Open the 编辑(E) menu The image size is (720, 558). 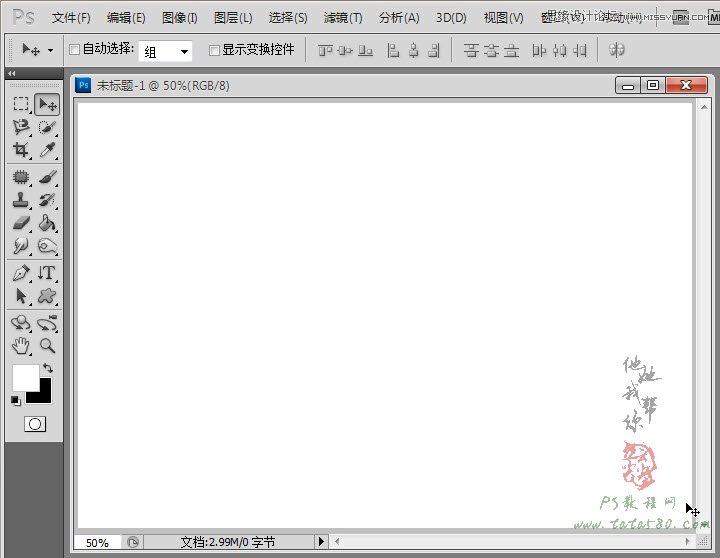pos(126,18)
